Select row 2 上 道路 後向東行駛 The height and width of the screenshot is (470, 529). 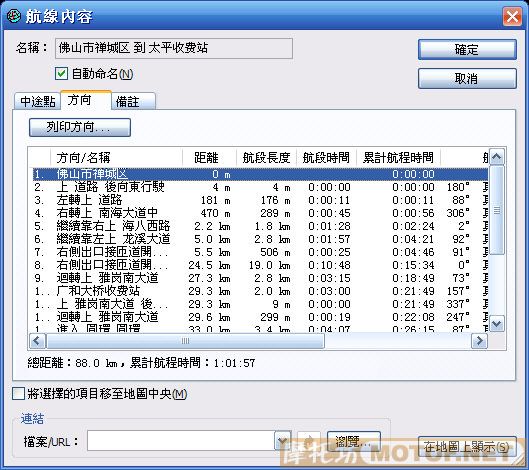click(x=260, y=187)
